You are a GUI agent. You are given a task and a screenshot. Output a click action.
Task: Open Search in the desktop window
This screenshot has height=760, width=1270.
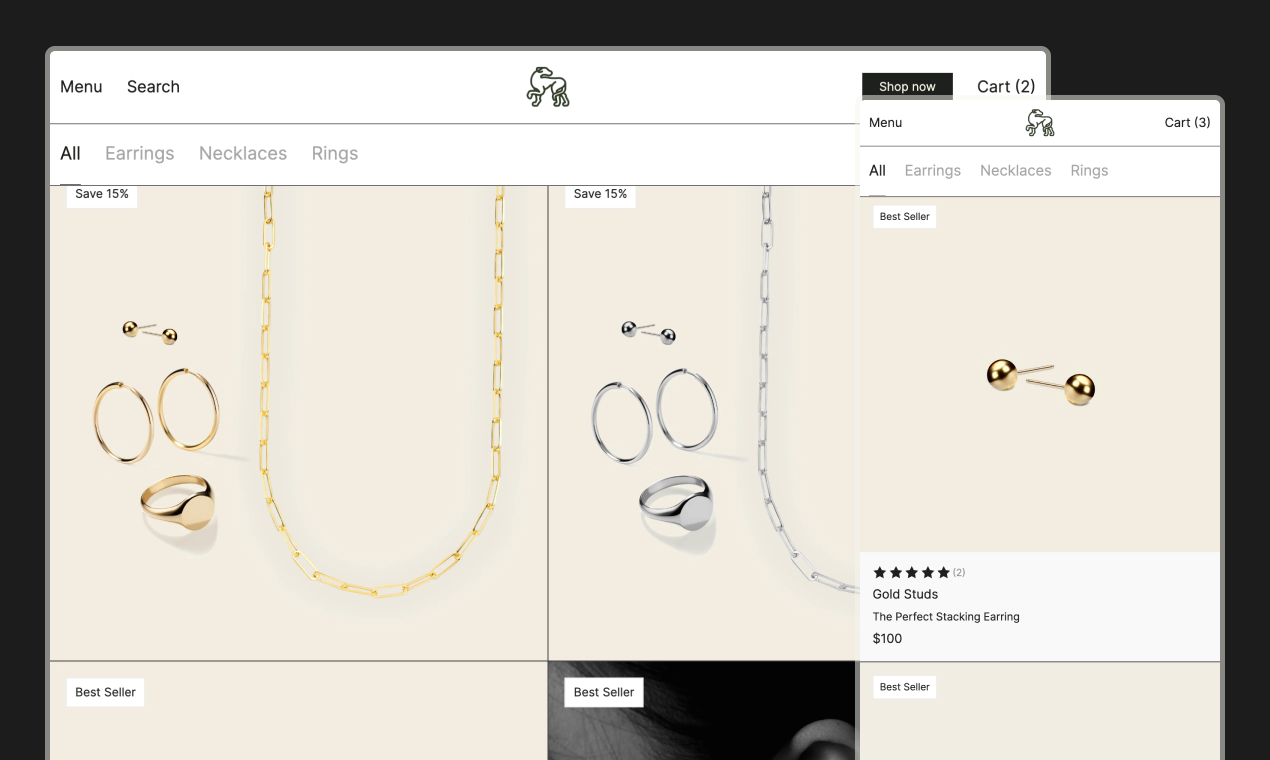[x=153, y=87]
